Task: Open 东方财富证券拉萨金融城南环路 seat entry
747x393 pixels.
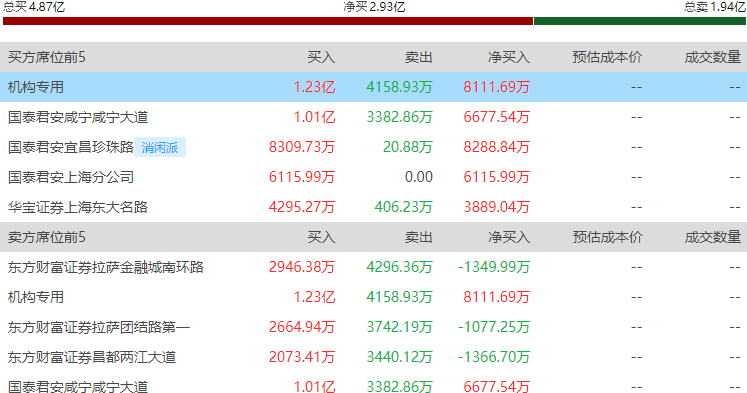Action: (106, 267)
